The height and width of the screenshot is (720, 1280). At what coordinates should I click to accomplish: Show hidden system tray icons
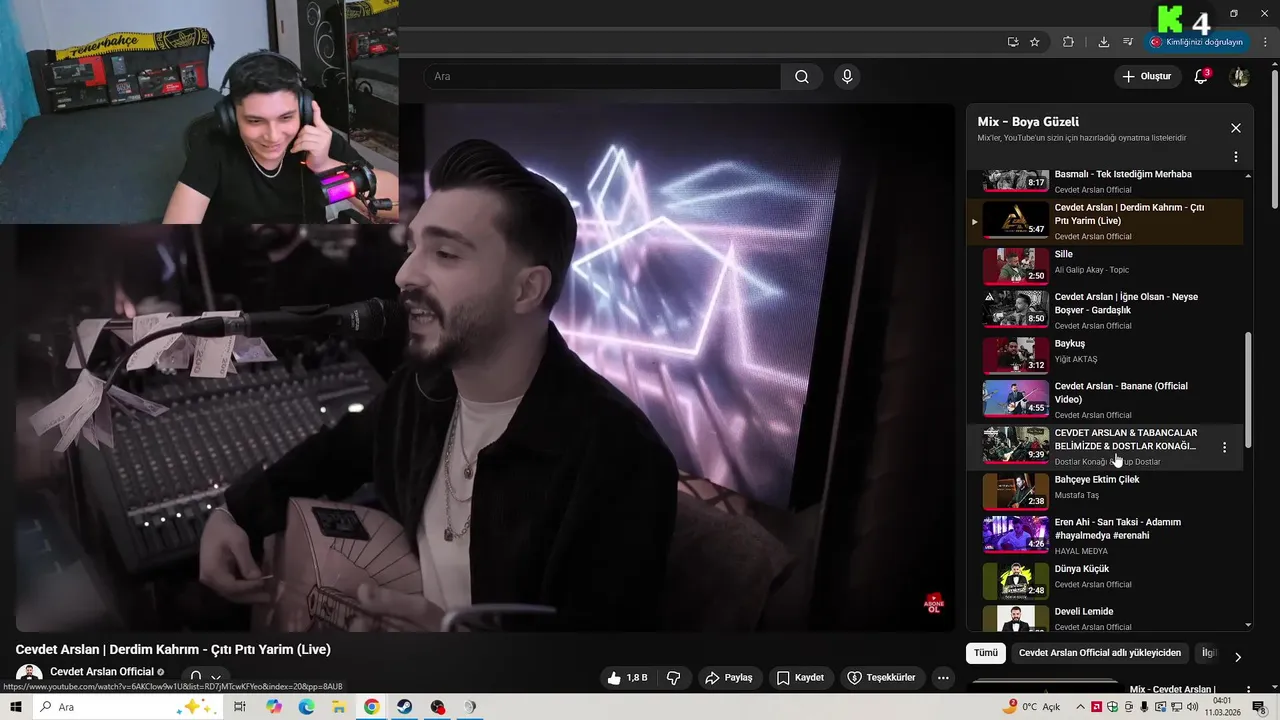pyautogui.click(x=1080, y=707)
